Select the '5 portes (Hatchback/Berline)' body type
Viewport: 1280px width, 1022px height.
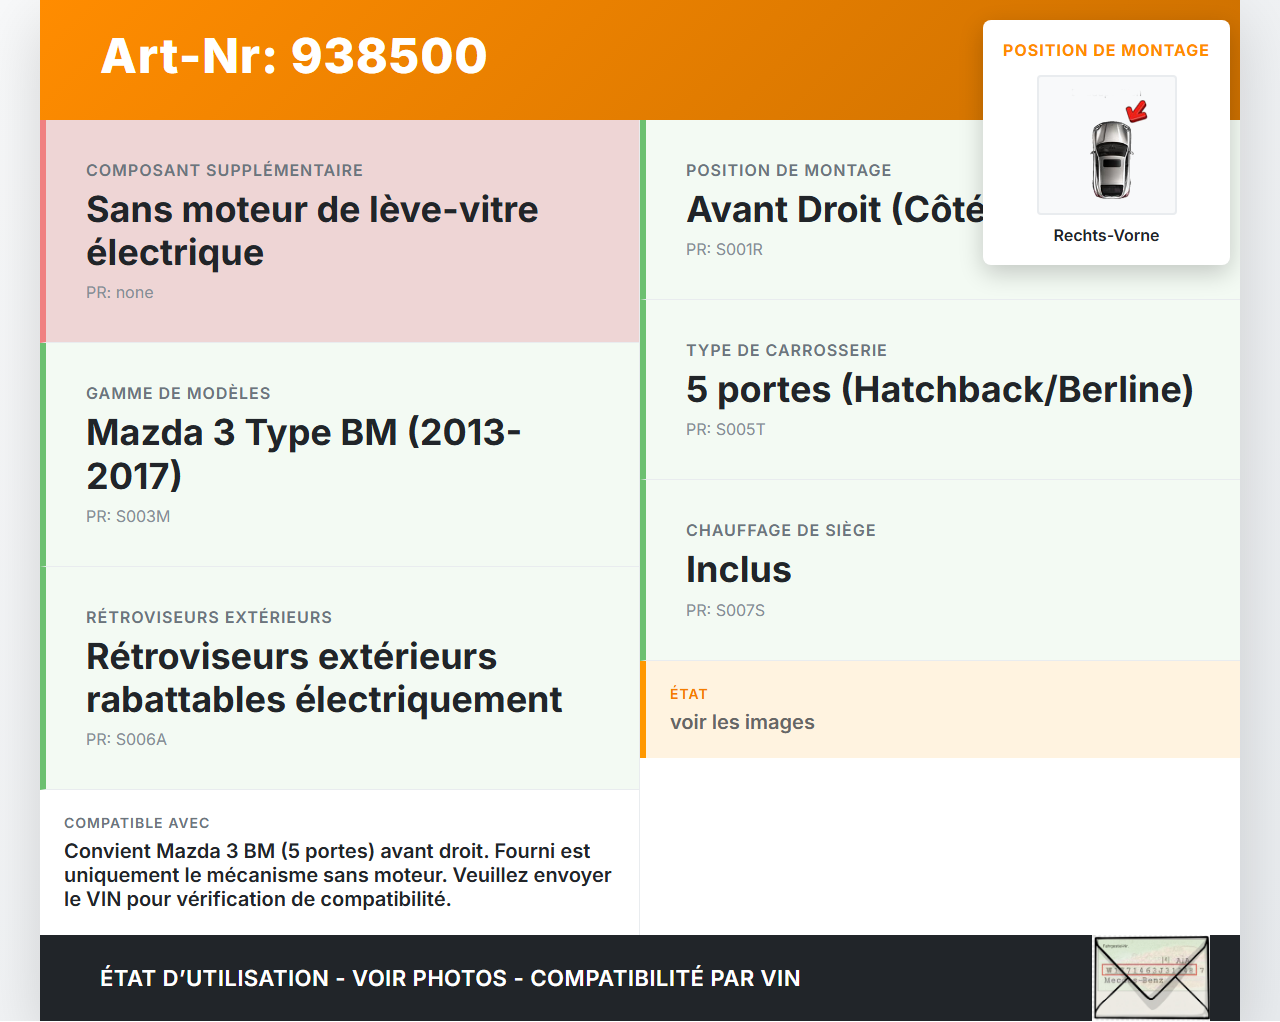tap(939, 390)
